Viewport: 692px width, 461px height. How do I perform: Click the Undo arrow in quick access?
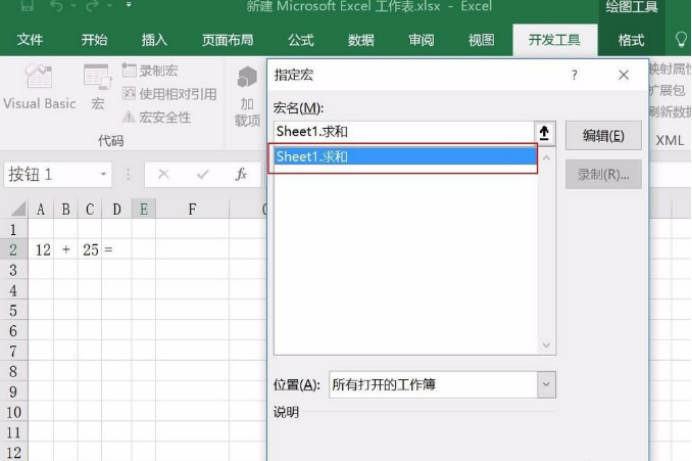[56, 6]
